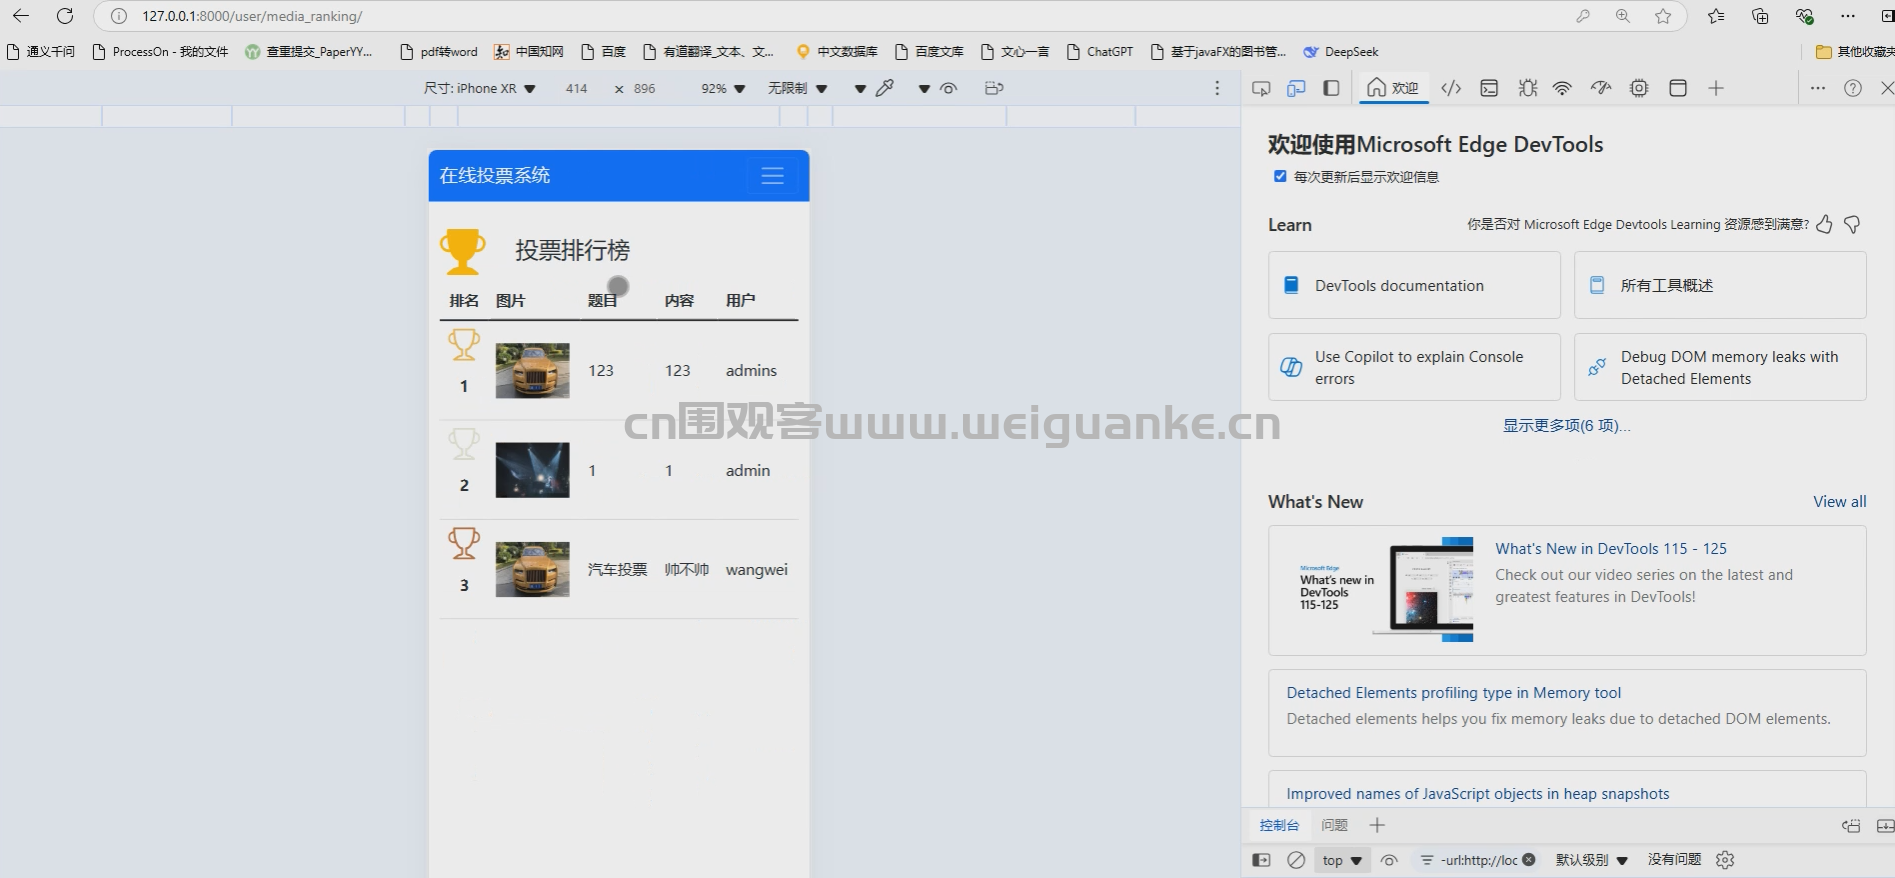Image resolution: width=1895 pixels, height=878 pixels.
Task: Add more tools with the plus icon
Action: (1716, 88)
